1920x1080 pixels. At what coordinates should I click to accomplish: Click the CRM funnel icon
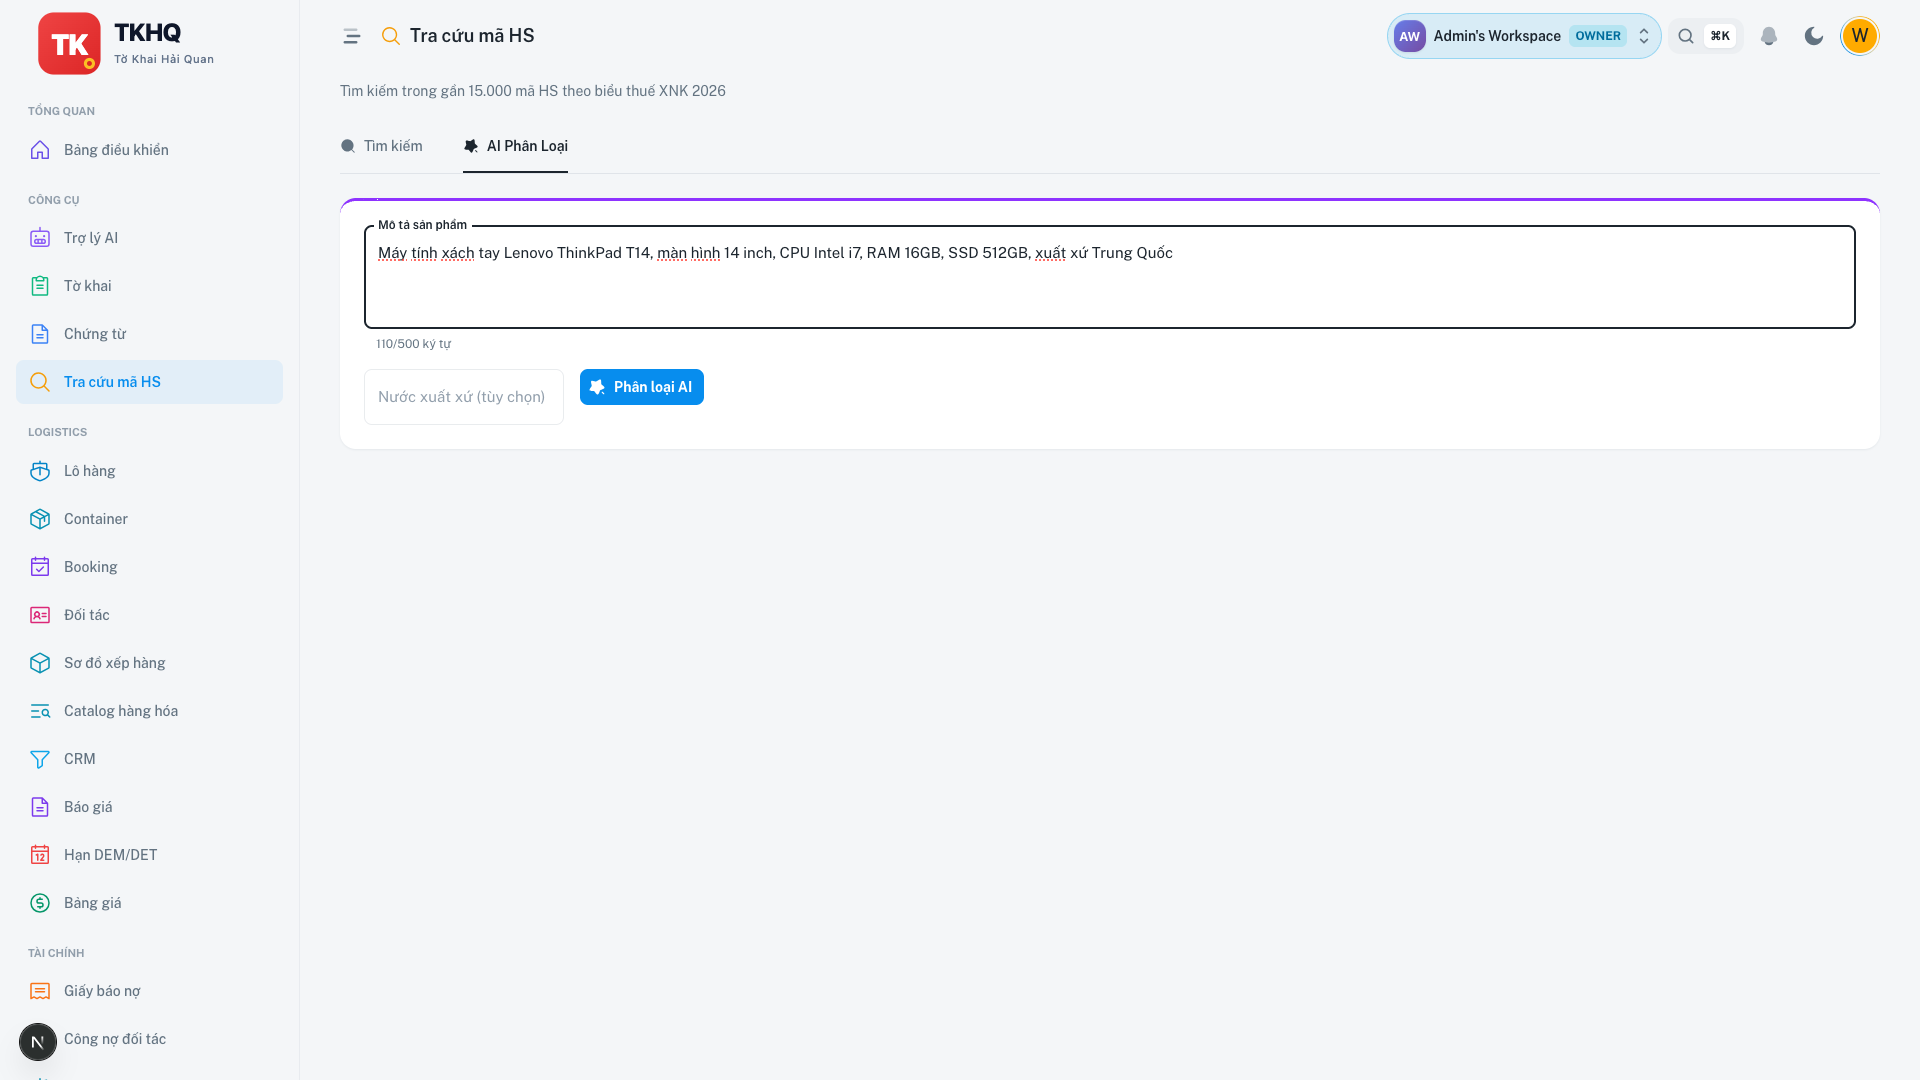pyautogui.click(x=40, y=759)
